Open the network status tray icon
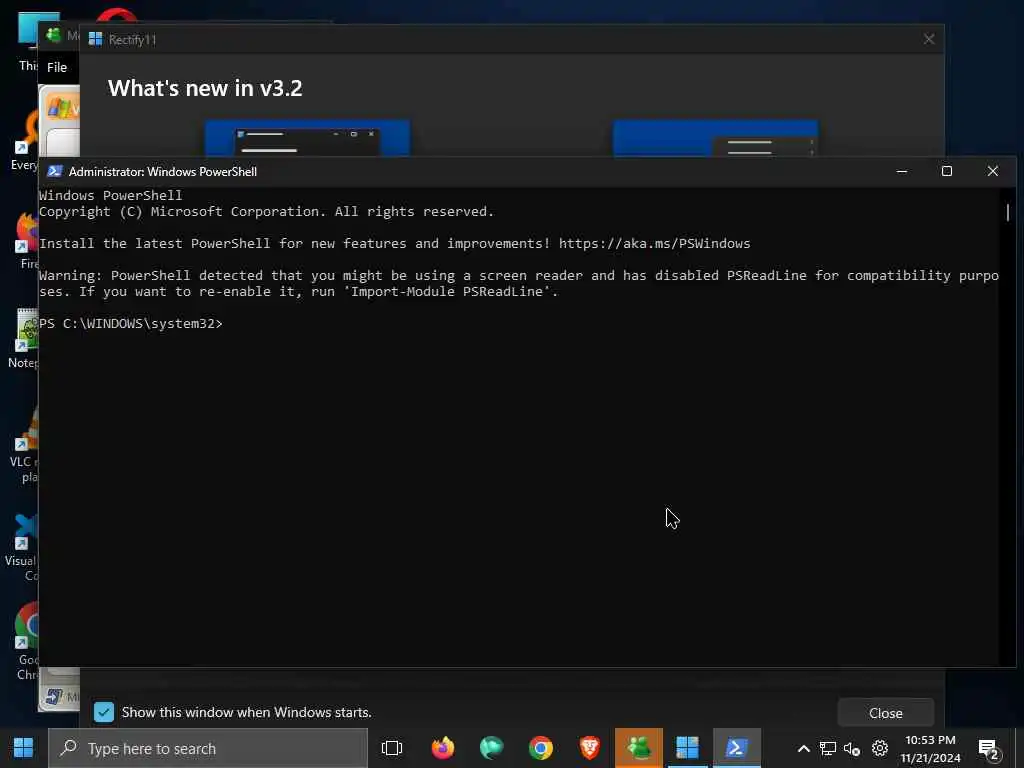This screenshot has height=768, width=1024. 828,749
